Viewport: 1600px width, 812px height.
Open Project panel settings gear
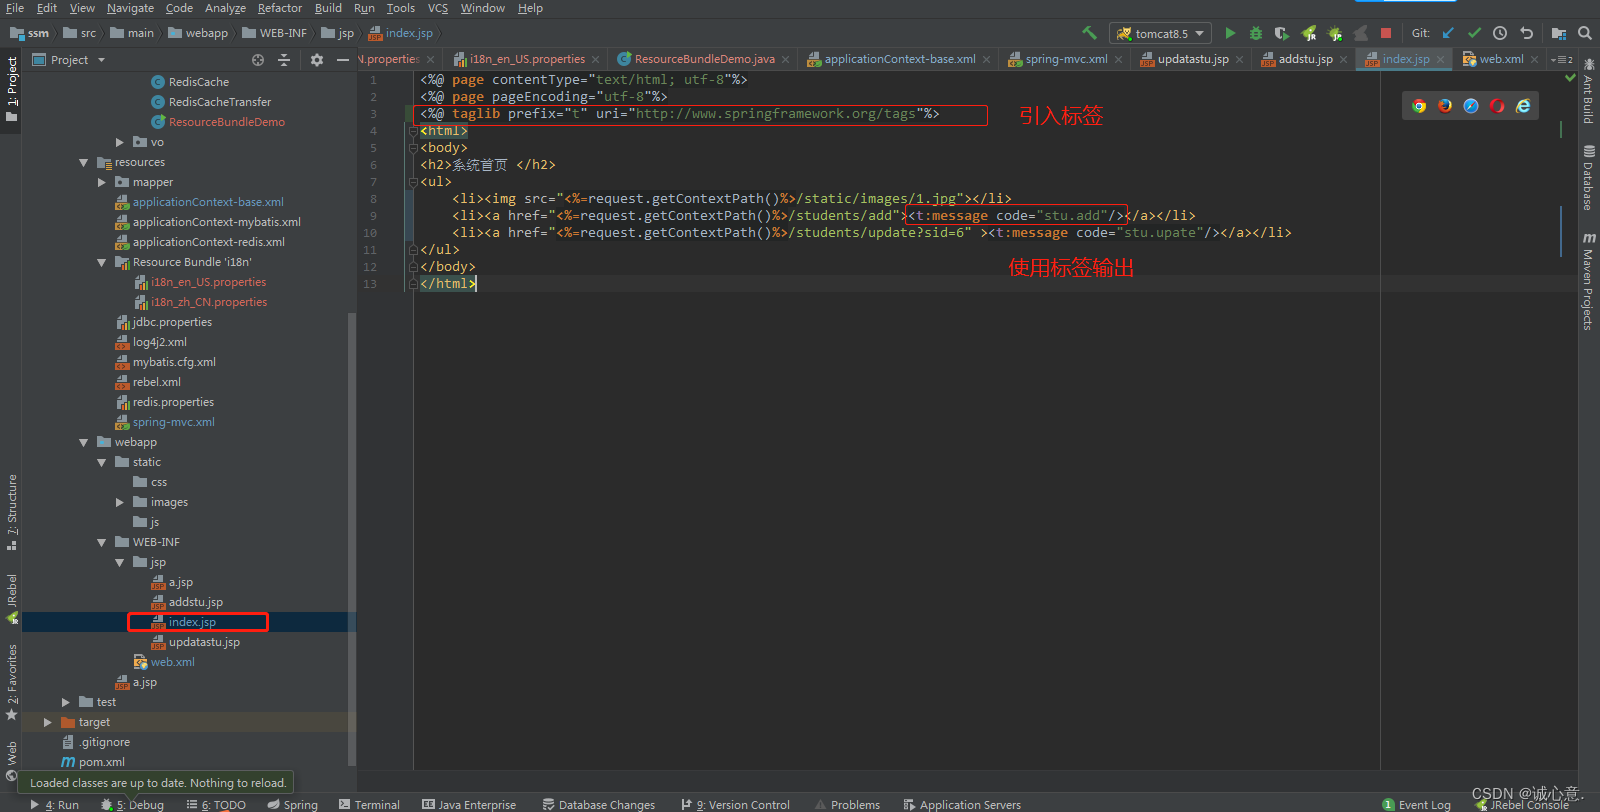tap(317, 60)
